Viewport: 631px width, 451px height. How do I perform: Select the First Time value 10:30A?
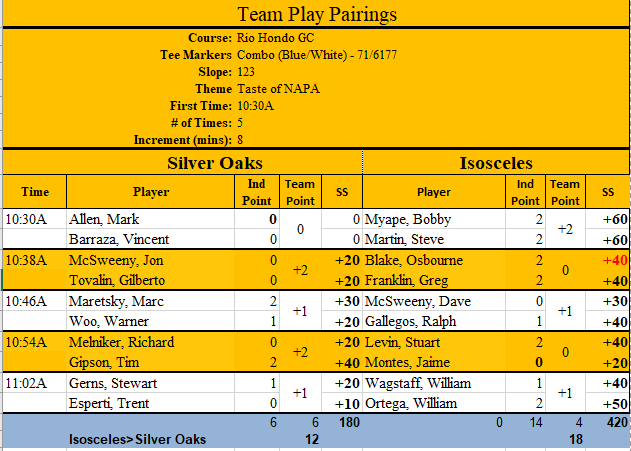tap(255, 105)
